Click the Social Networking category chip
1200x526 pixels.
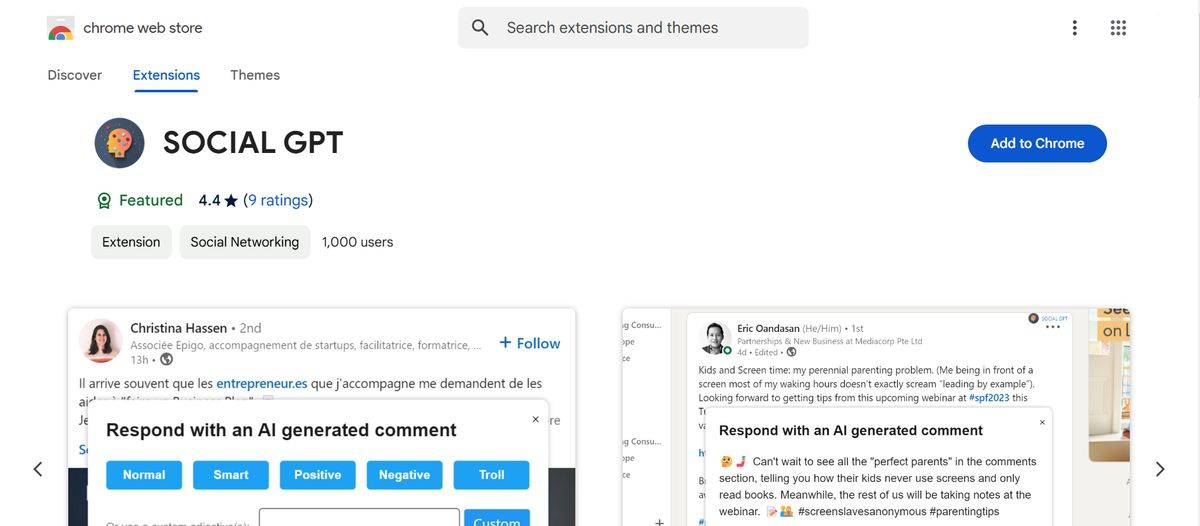tap(244, 242)
